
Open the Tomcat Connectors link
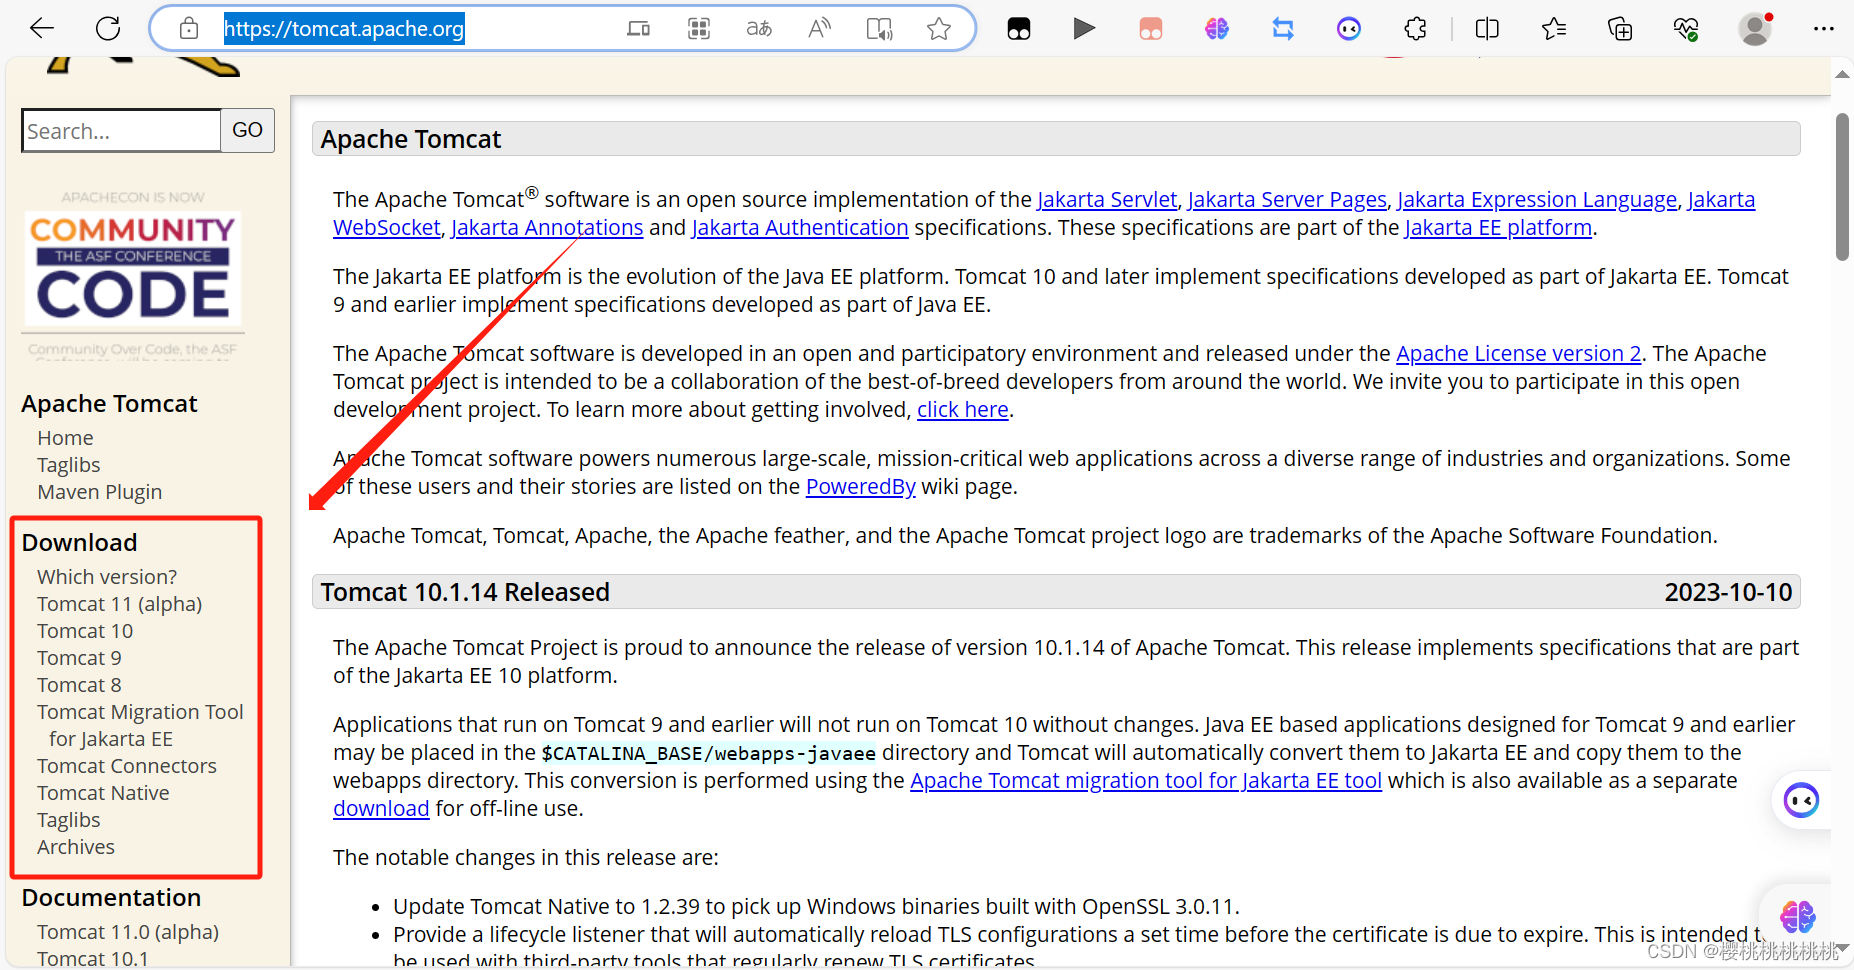[127, 766]
